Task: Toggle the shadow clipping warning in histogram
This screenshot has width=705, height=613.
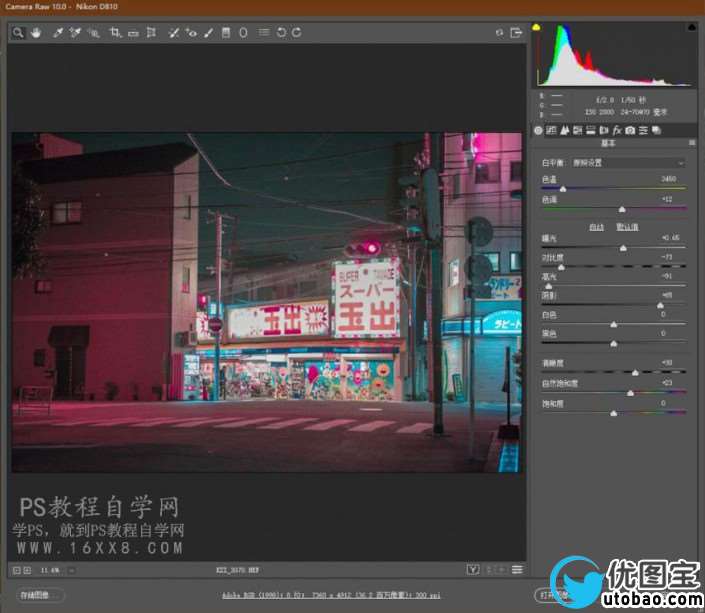Action: point(536,27)
